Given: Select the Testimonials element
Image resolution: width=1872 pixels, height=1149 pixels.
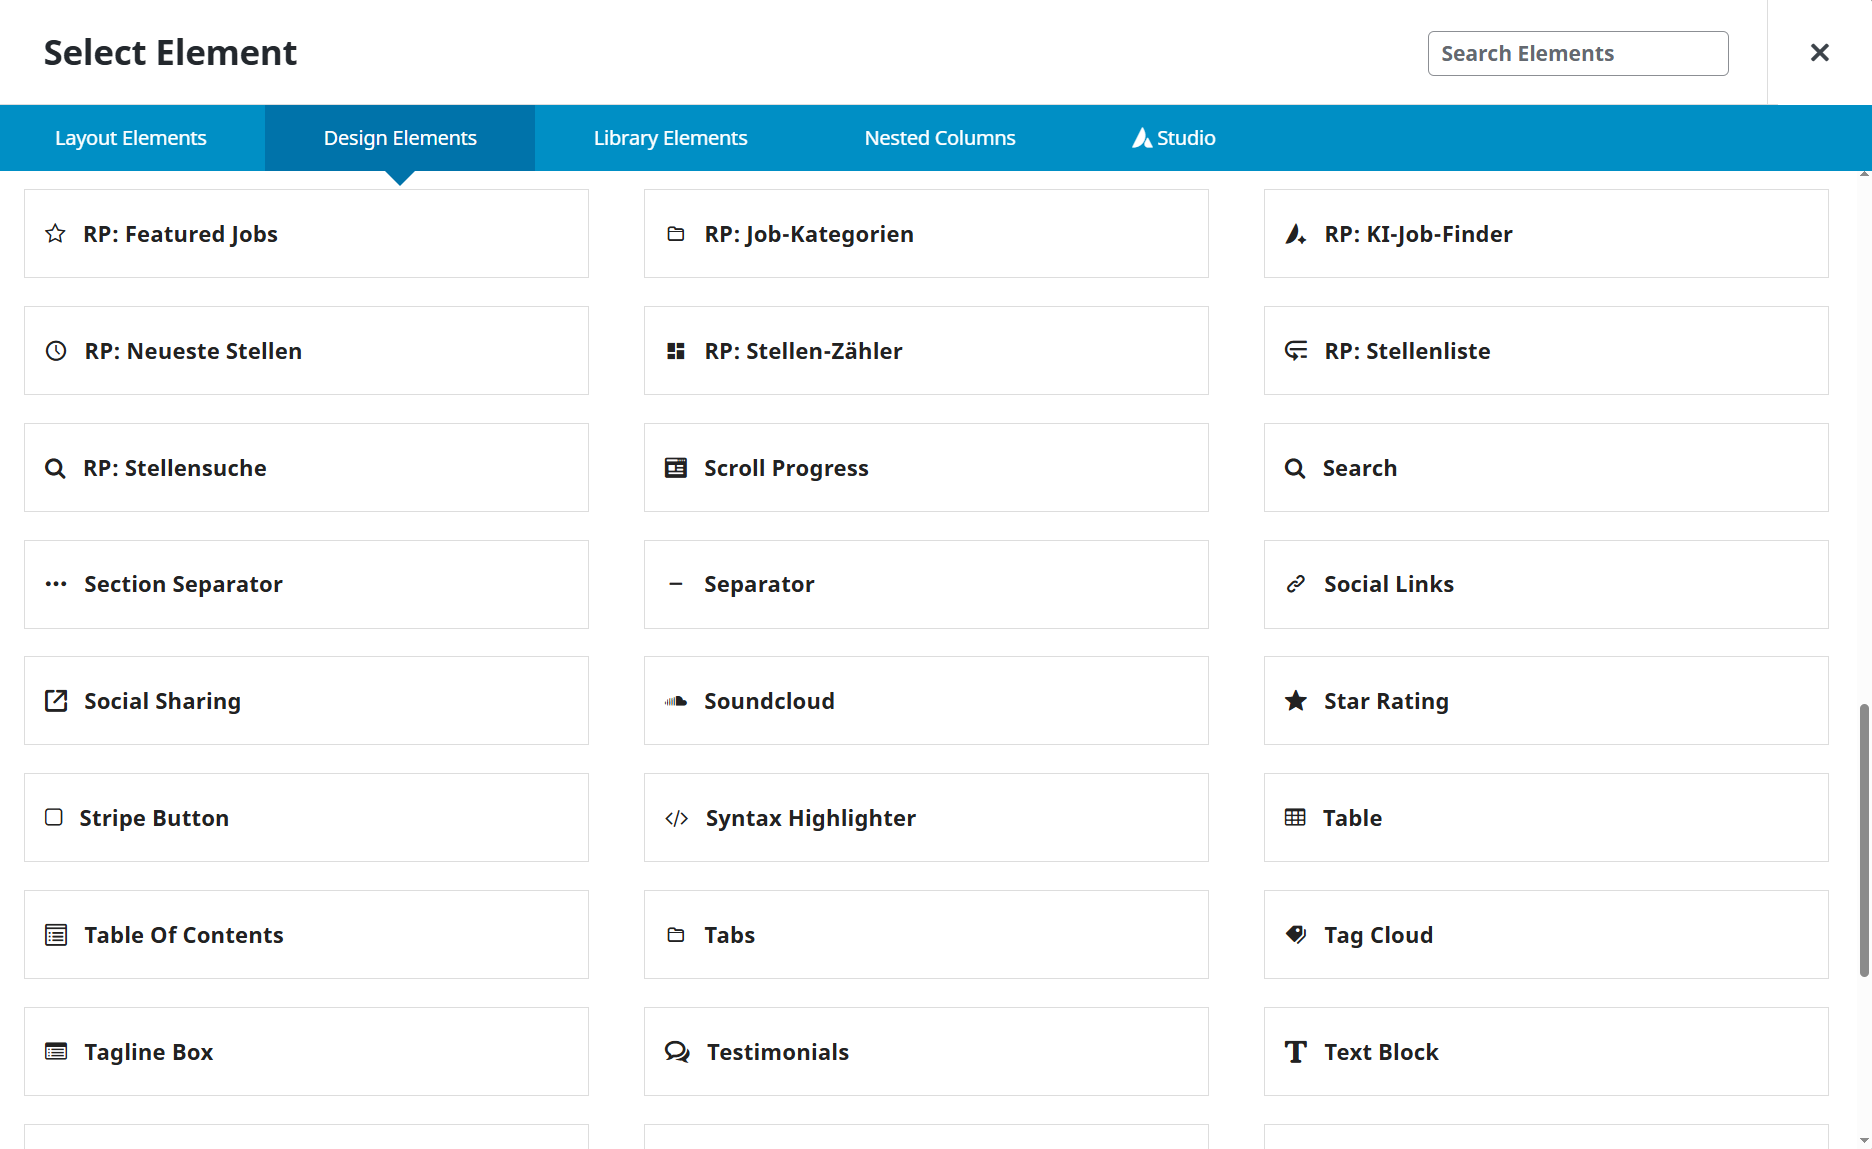Looking at the screenshot, I should point(926,1051).
